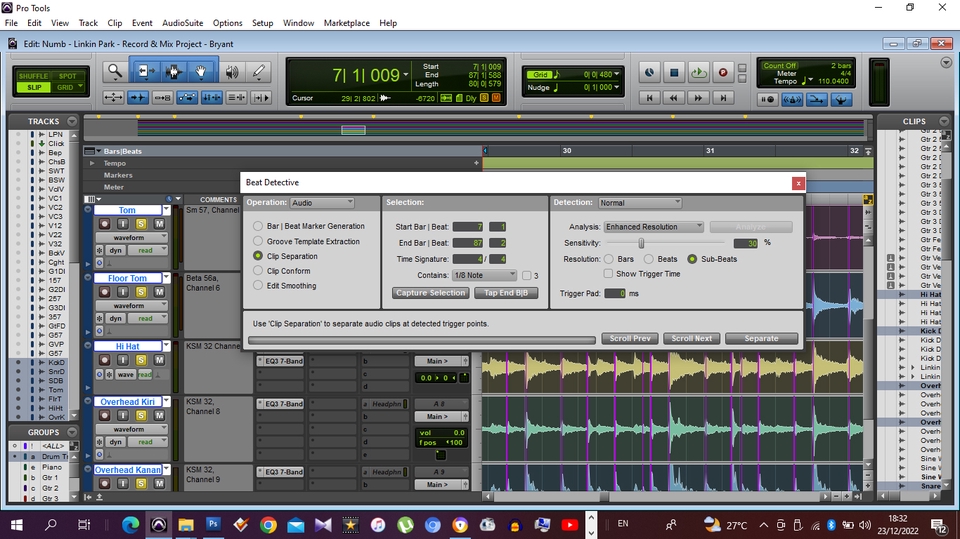The height and width of the screenshot is (539, 960).
Task: Select the Scrubber speaker tool
Action: [x=231, y=72]
